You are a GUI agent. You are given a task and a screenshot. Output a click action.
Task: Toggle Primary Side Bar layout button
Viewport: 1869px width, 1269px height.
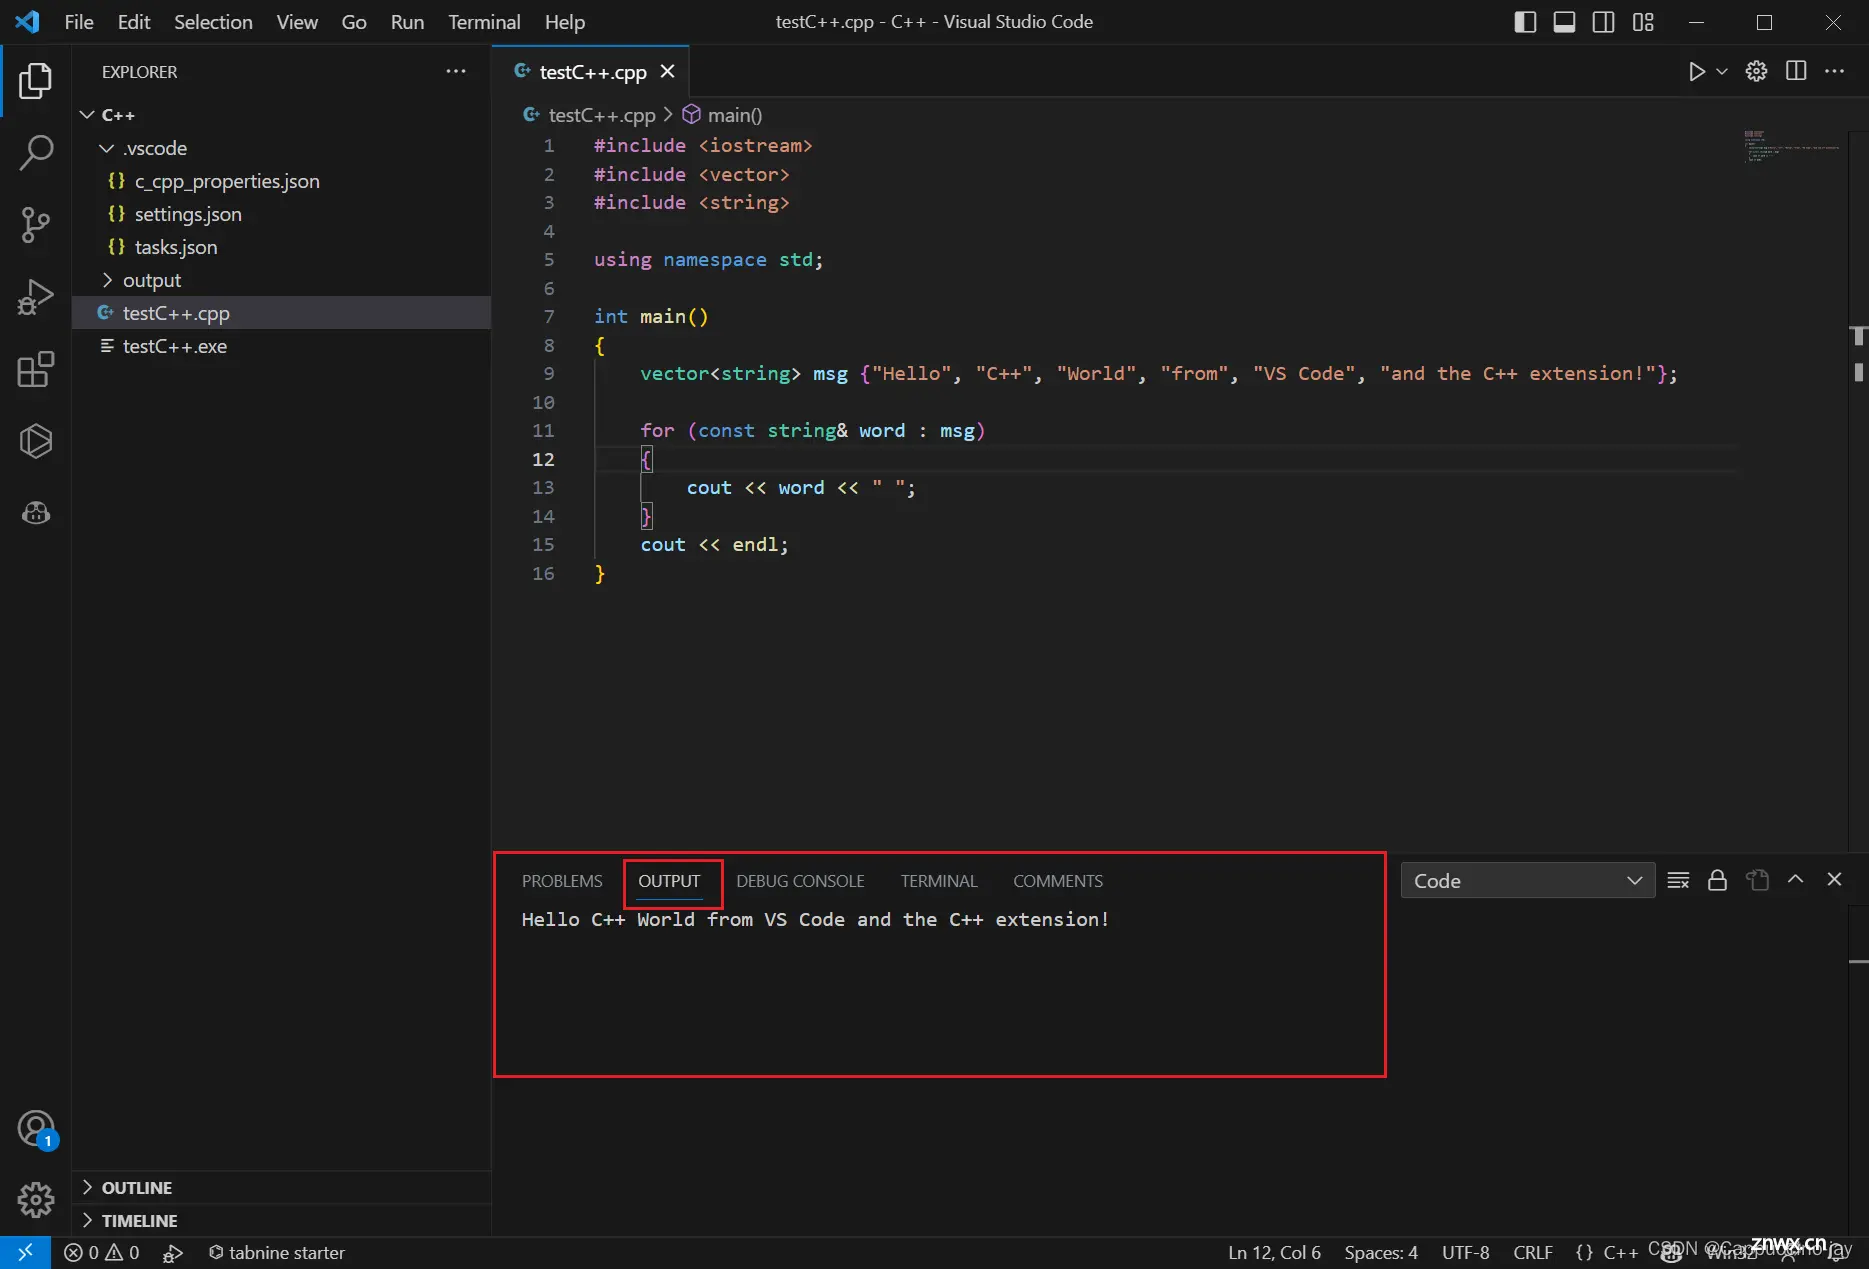1525,22
